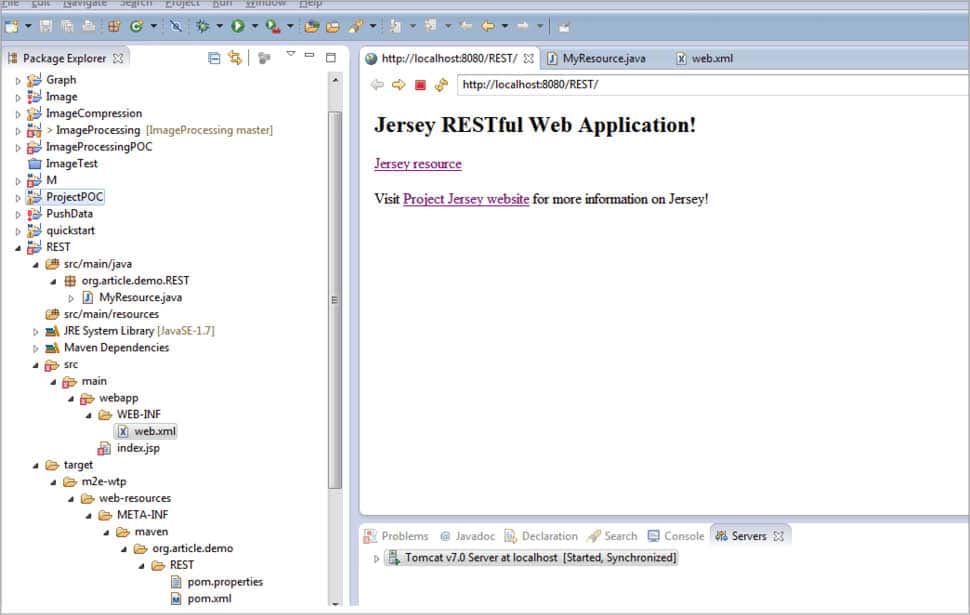Click the green Run button in toolbar
The image size is (970, 615).
click(238, 26)
